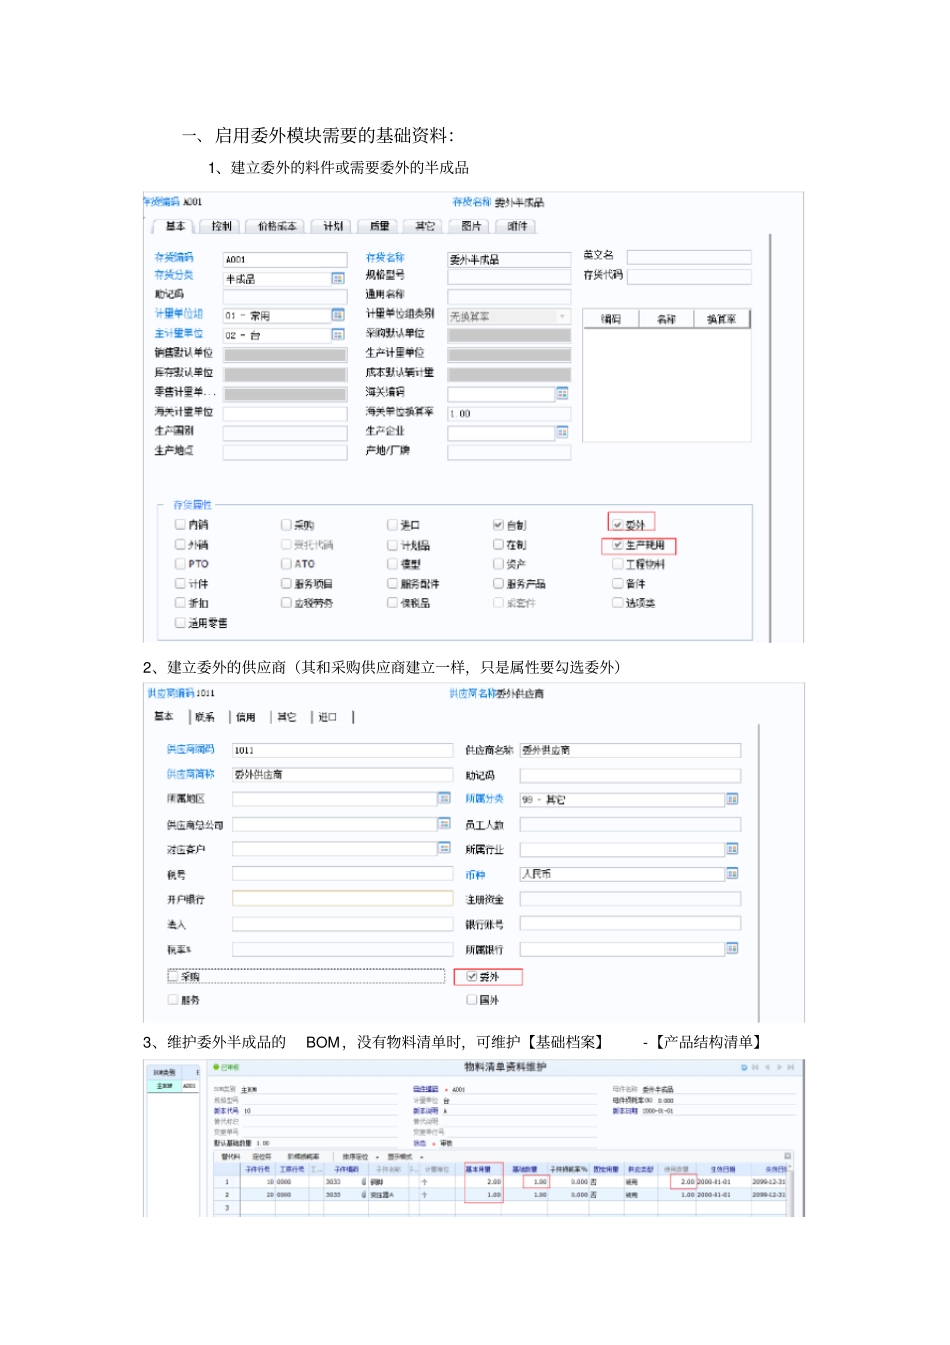This screenshot has width=950, height=1345.
Task: Click the supplier 税号 input field
Action: pyautogui.click(x=343, y=874)
